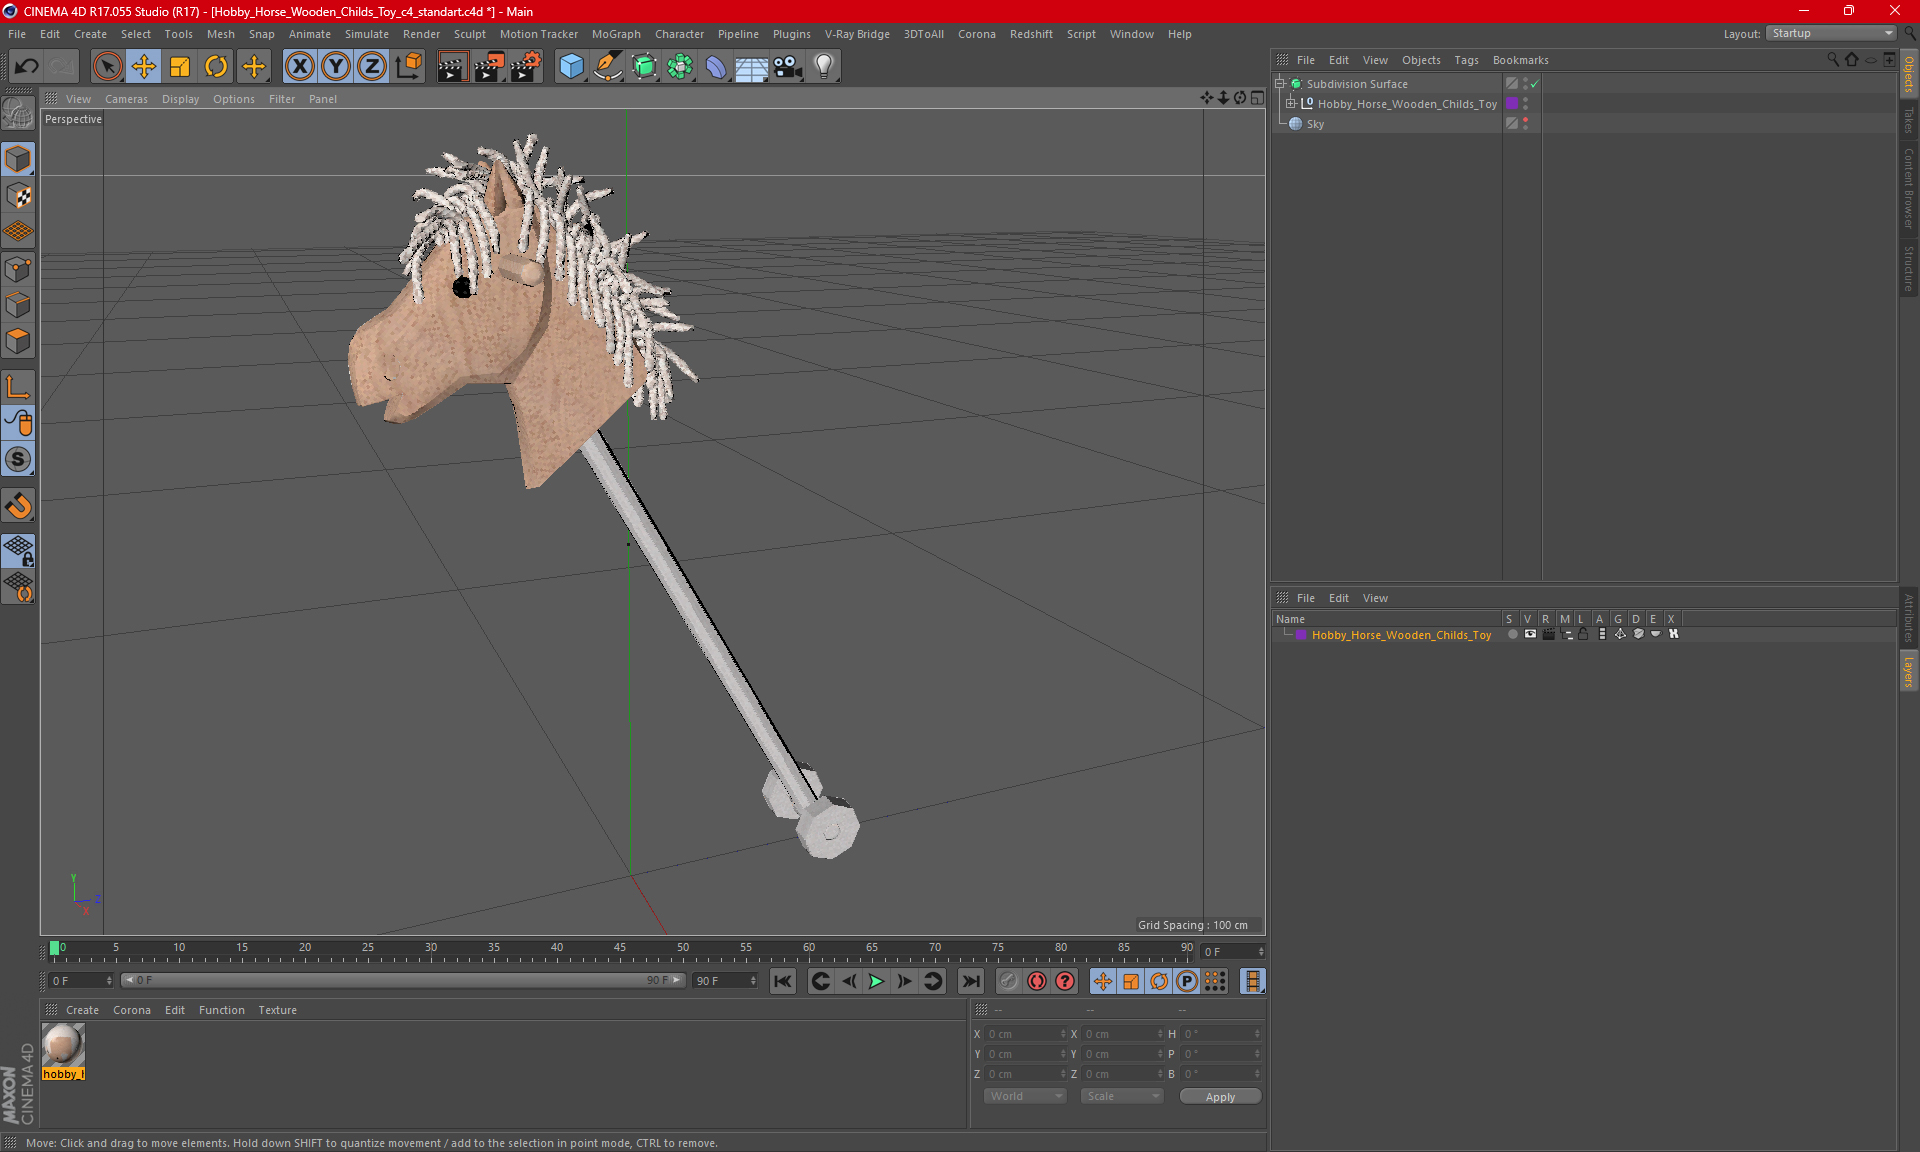Go to end of animation
1920x1152 pixels.
pyautogui.click(x=970, y=981)
